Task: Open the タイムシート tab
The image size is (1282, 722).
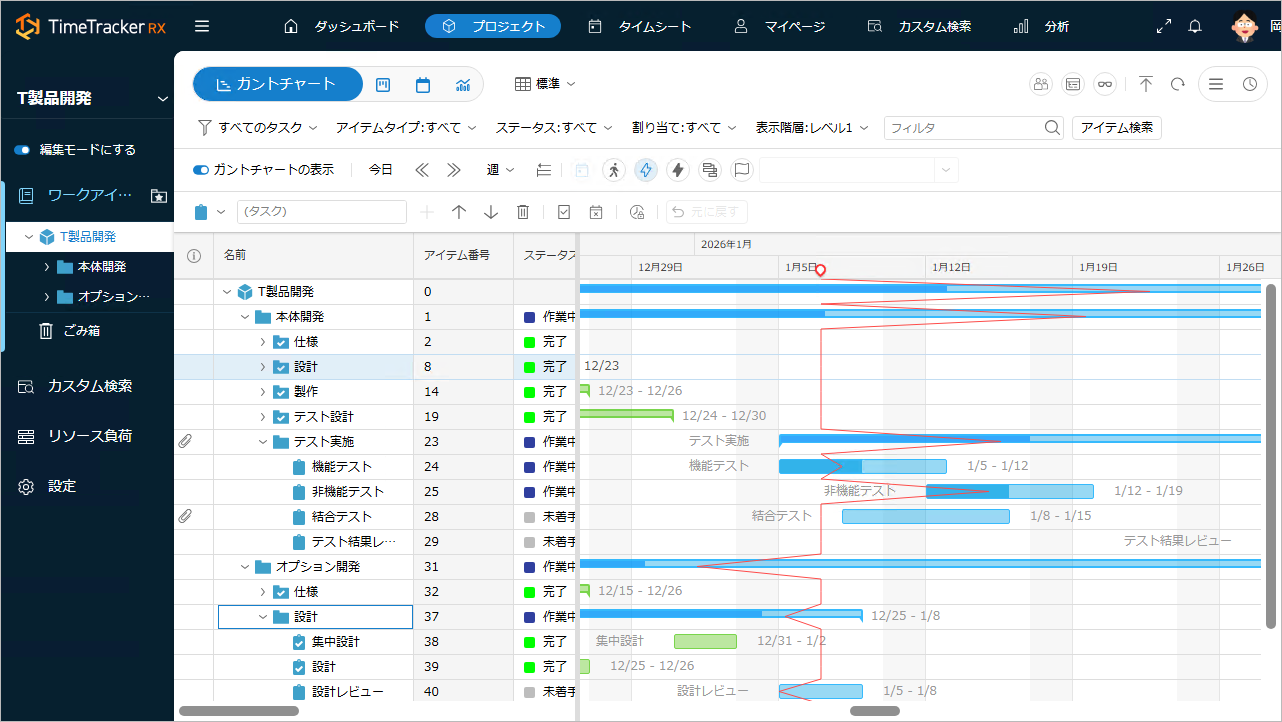Action: pyautogui.click(x=640, y=27)
